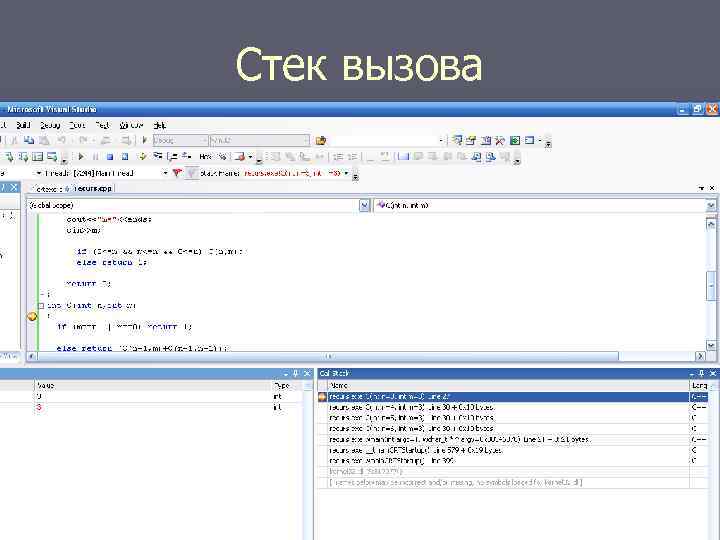
Task: Open the editor tab list arrow
Action: tap(702, 188)
